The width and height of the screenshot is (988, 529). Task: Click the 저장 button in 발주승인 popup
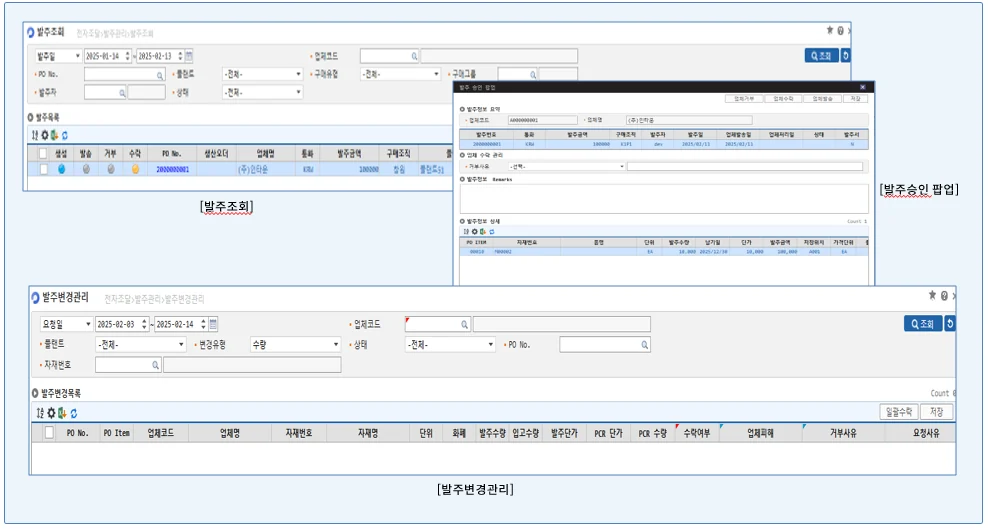[856, 99]
